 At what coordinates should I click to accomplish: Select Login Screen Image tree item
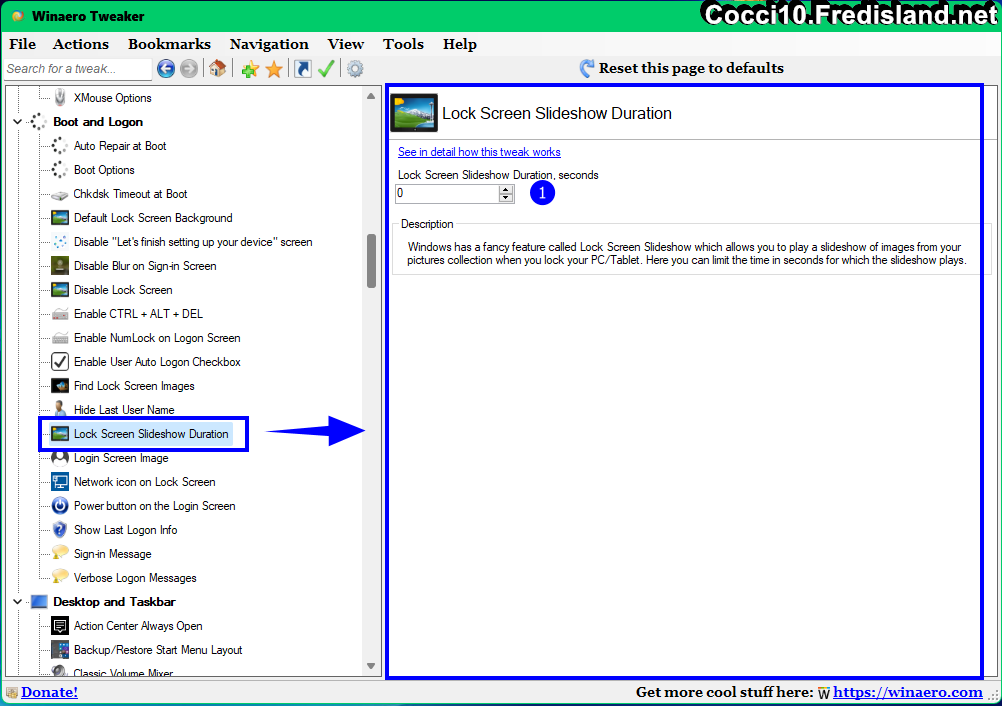point(121,458)
